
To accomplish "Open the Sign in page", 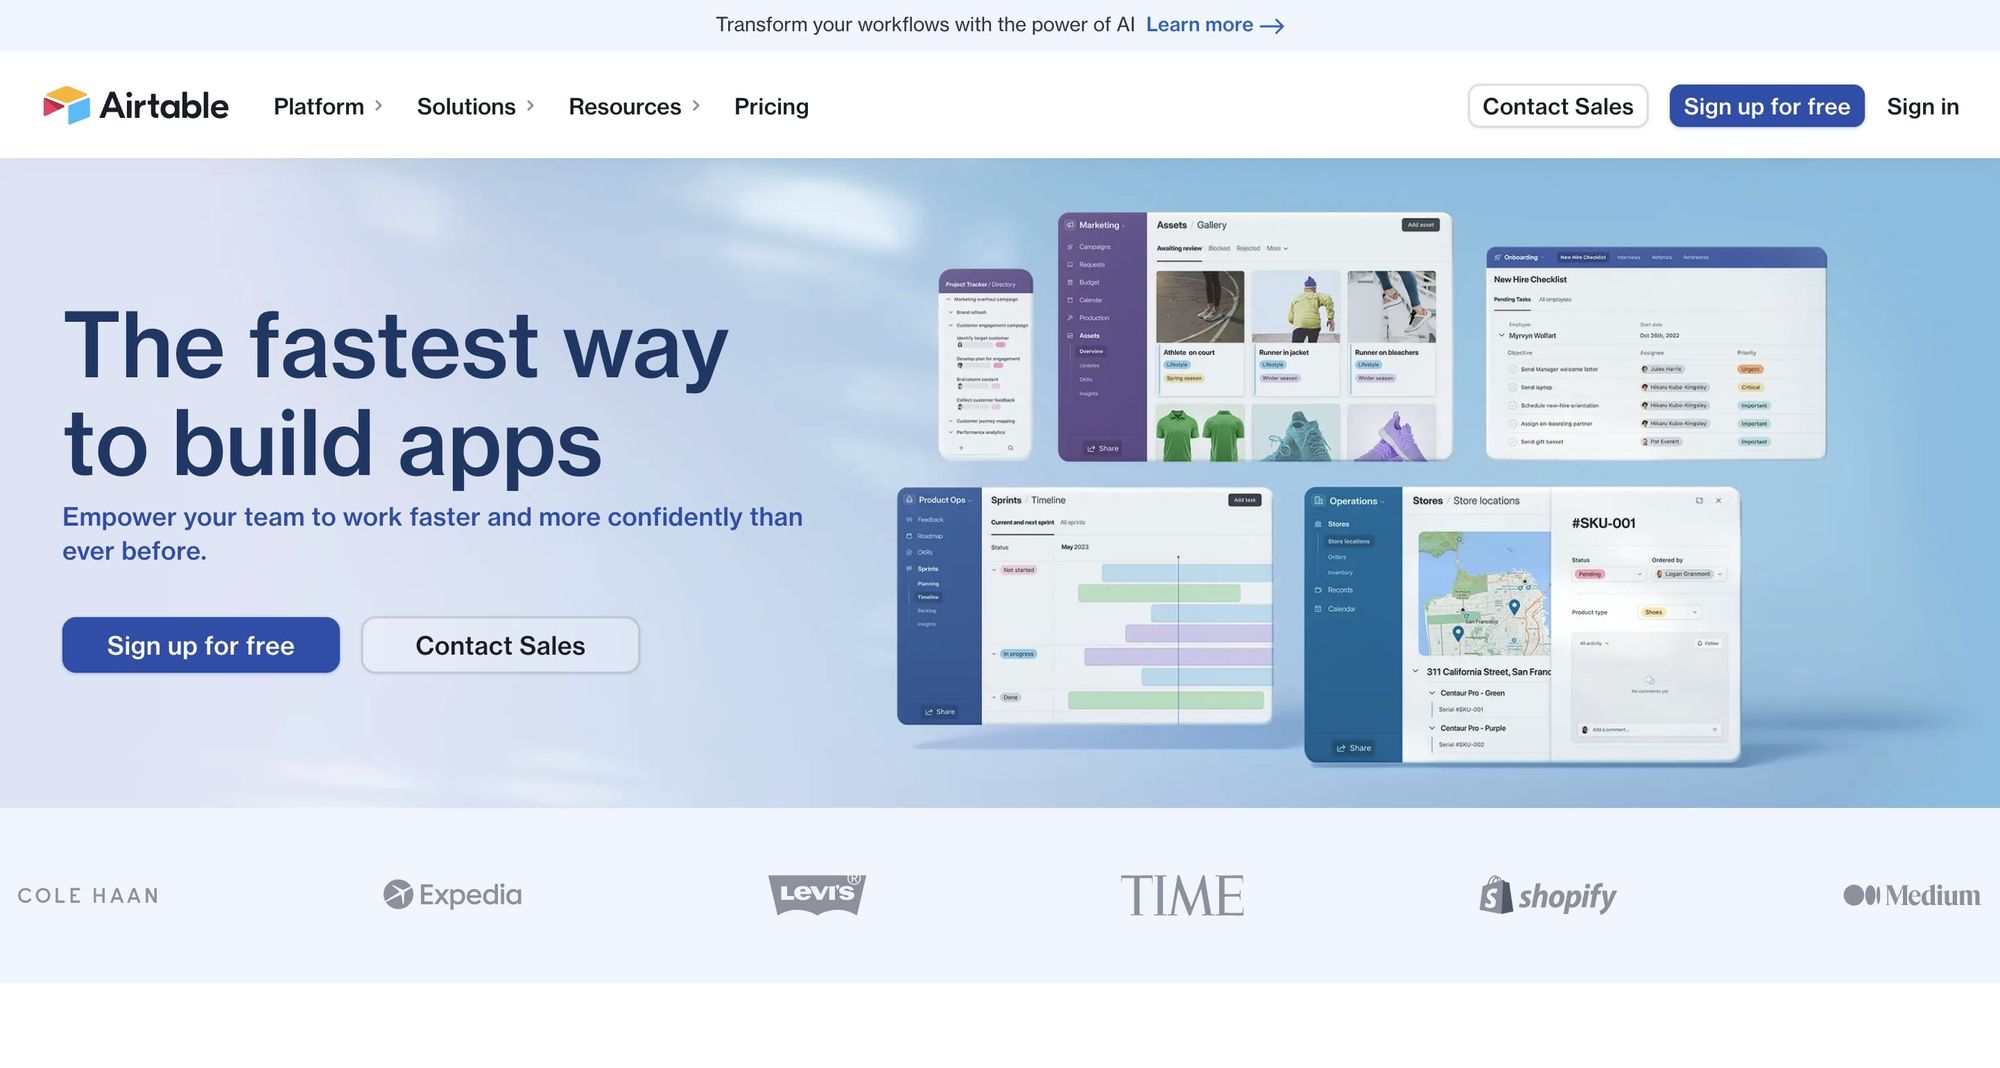I will tap(1922, 106).
